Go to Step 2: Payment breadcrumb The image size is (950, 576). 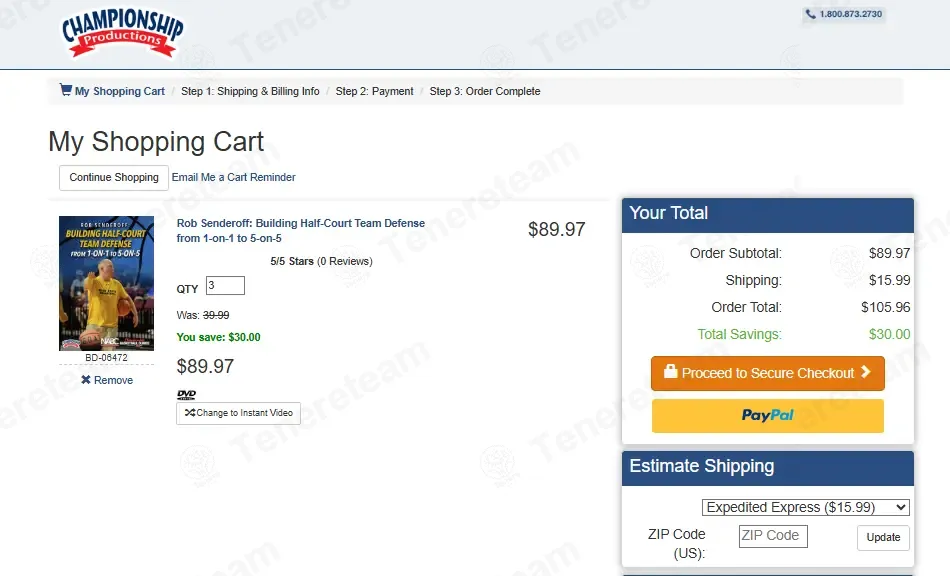point(374,91)
